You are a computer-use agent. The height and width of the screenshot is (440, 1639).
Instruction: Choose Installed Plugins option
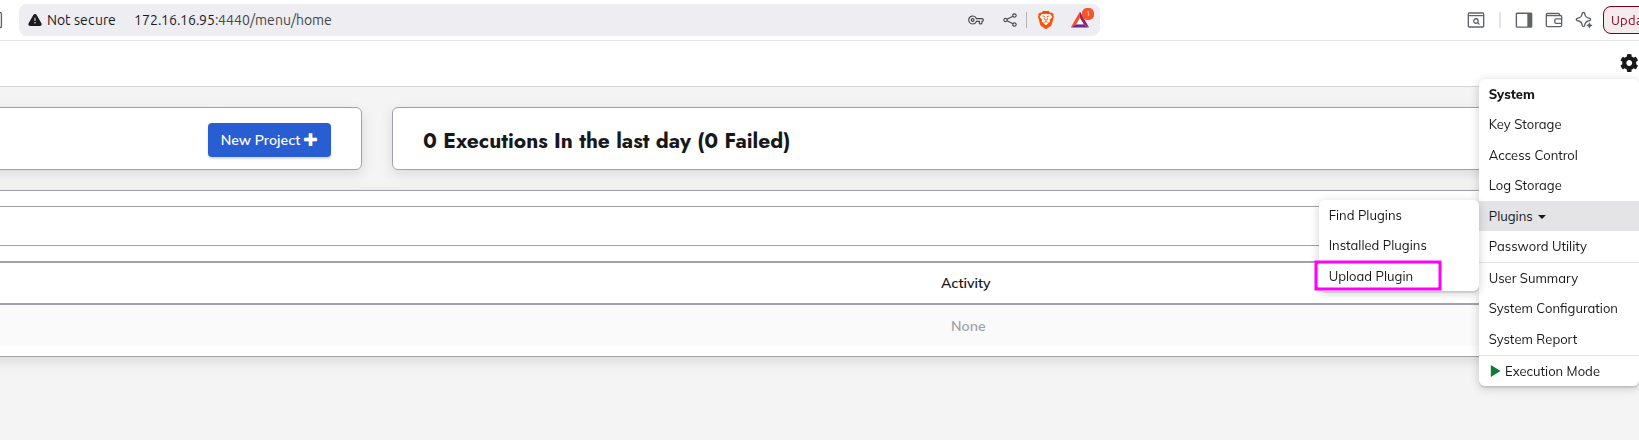click(x=1377, y=245)
